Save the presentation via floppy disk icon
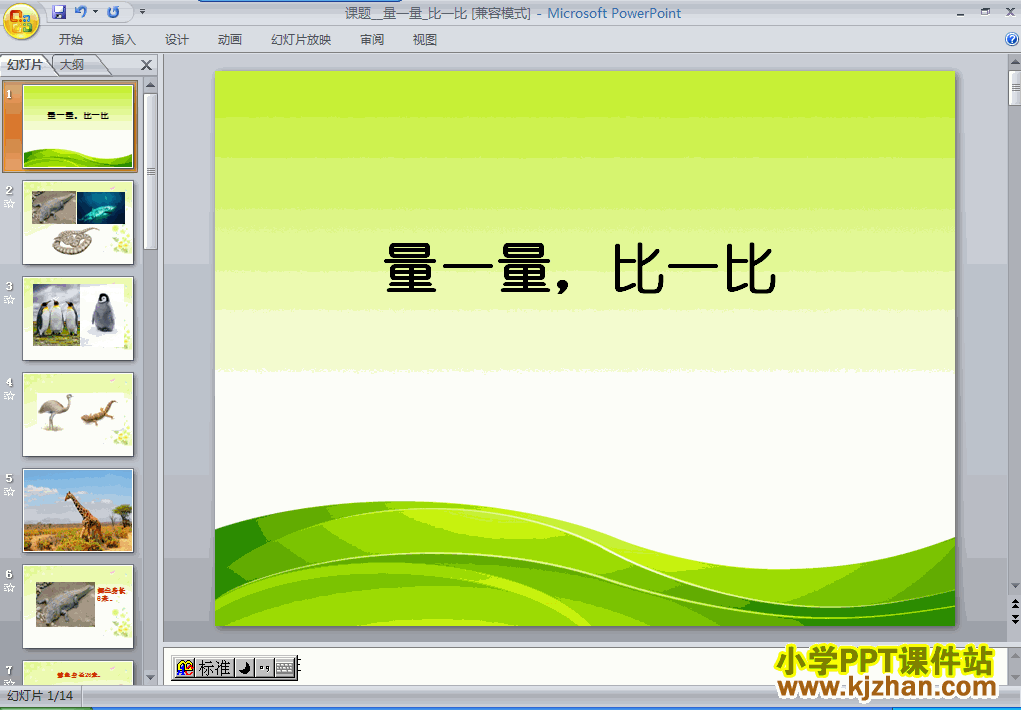The image size is (1021, 710). (59, 12)
